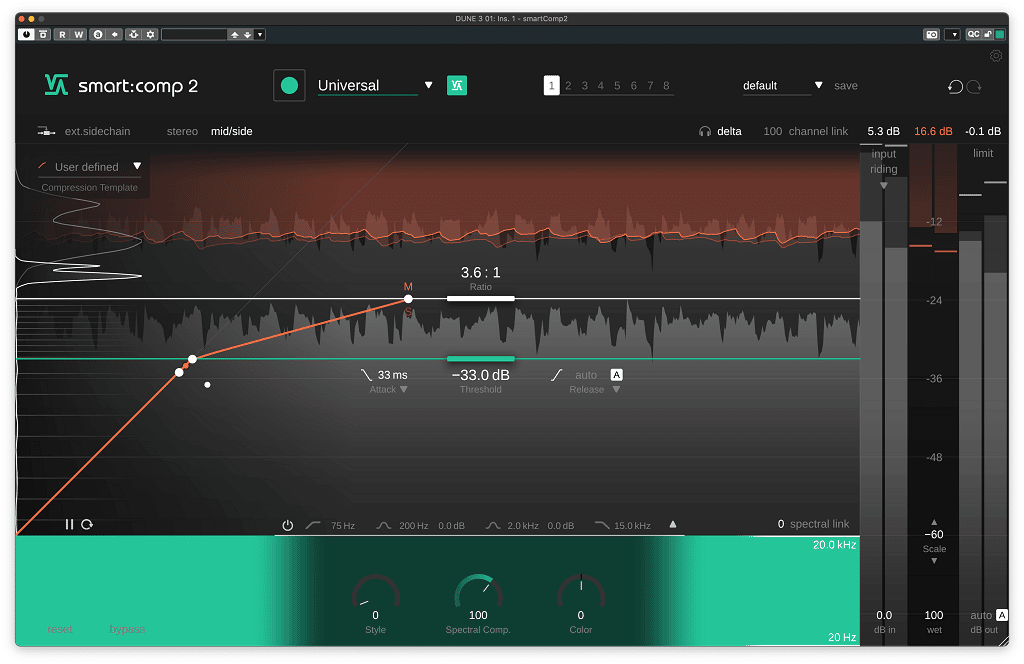Toggle the sidechain filter power icon

(x=287, y=525)
